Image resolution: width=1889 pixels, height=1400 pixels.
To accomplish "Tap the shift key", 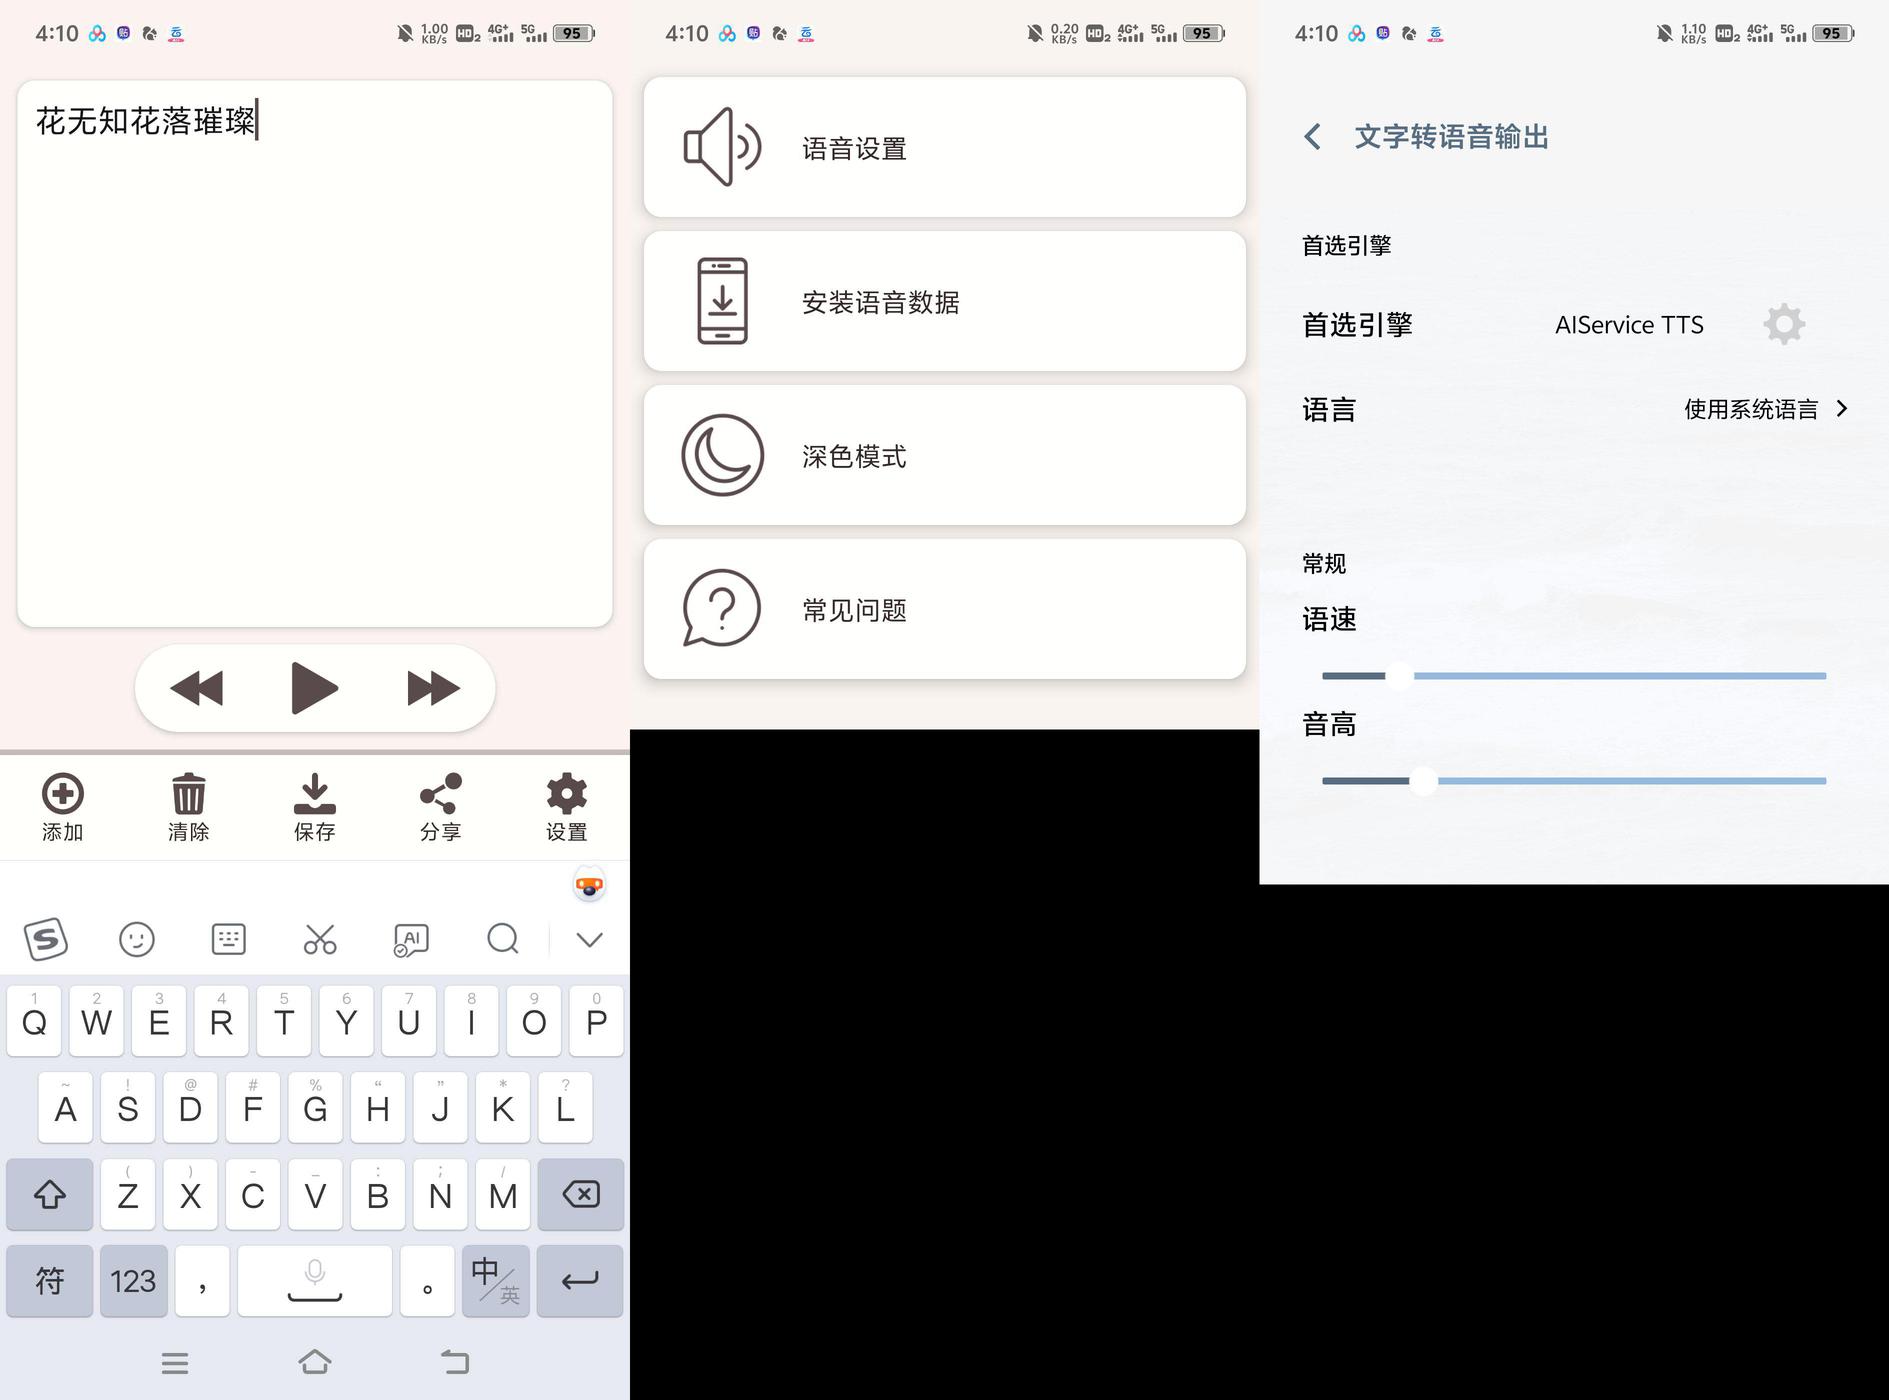I will [x=50, y=1194].
